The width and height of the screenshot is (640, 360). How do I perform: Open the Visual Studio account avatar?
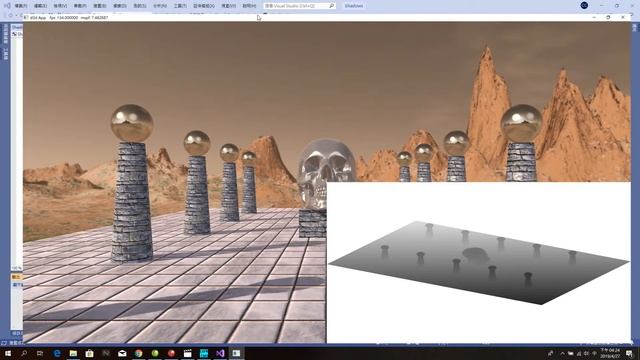(584, 5)
